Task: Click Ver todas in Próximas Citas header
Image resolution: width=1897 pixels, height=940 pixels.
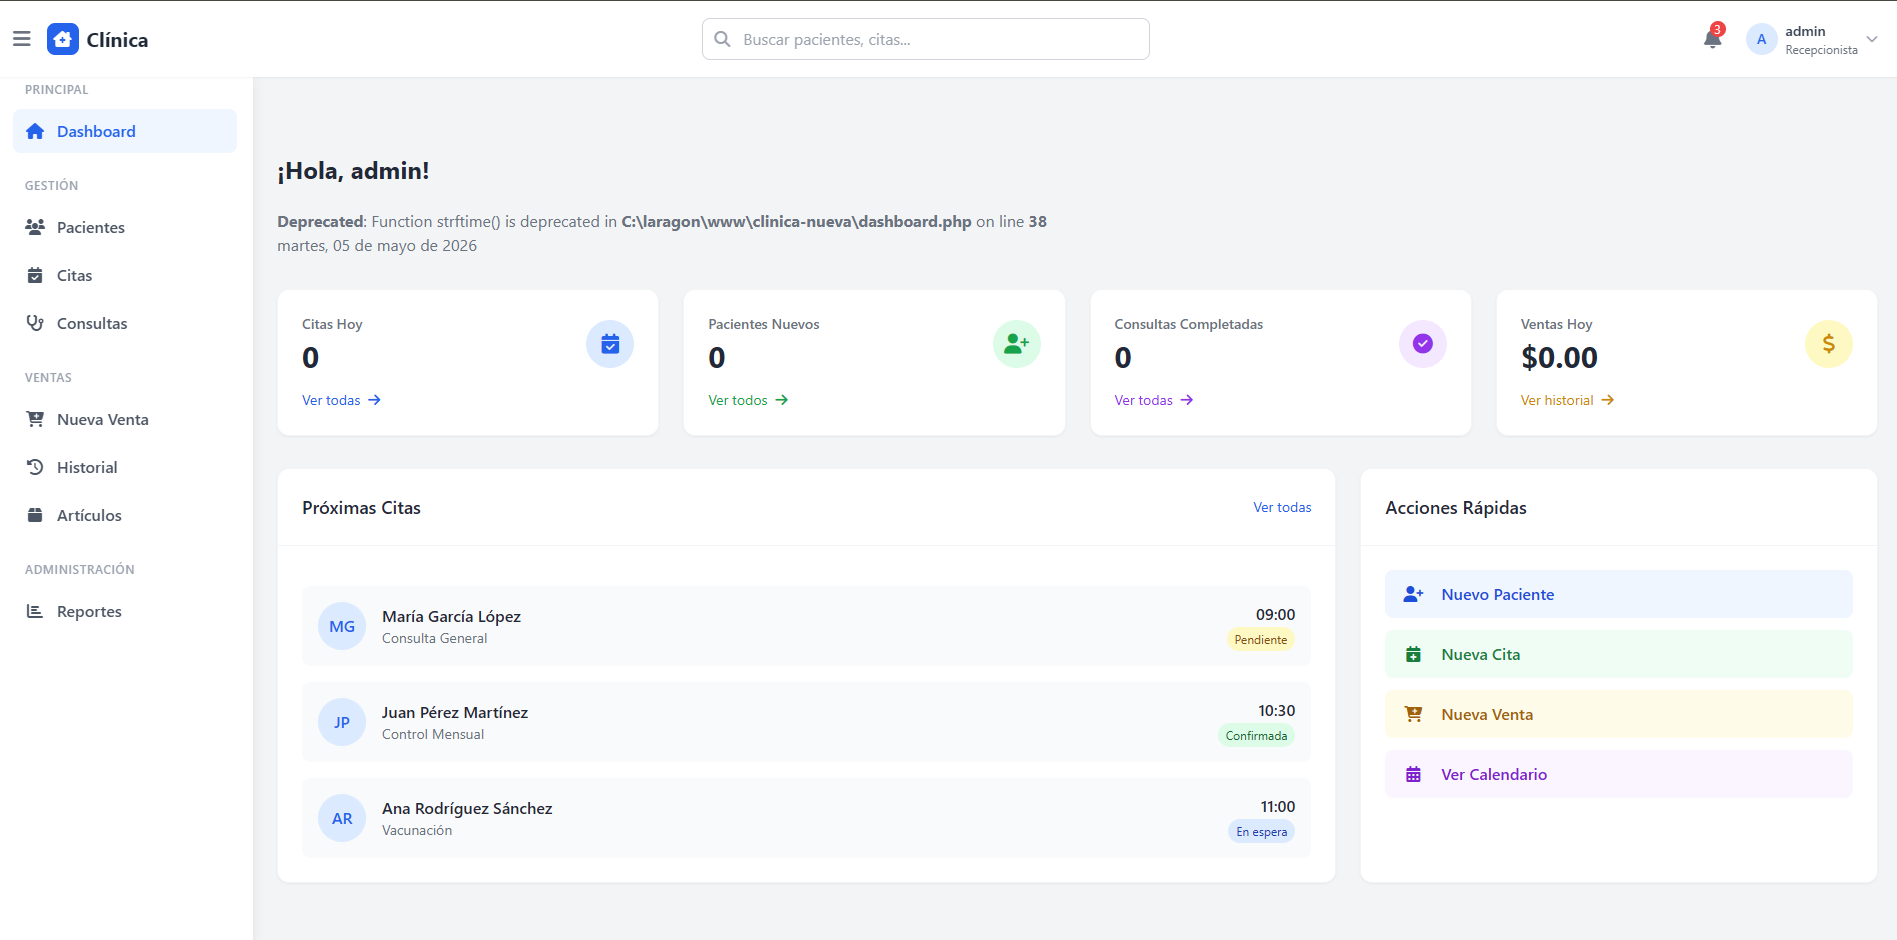Action: [1282, 507]
